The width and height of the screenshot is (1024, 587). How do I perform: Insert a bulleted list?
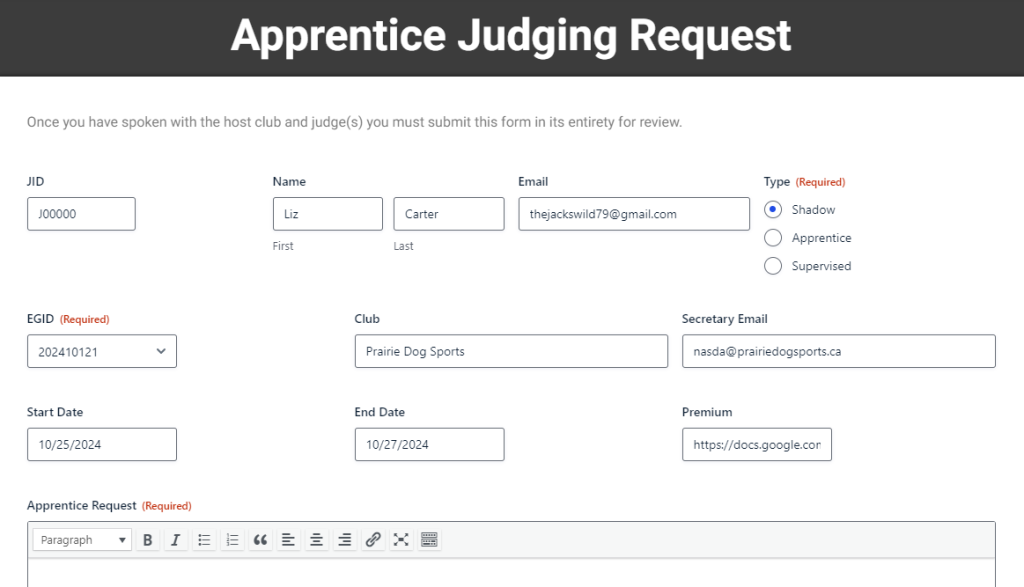(204, 540)
